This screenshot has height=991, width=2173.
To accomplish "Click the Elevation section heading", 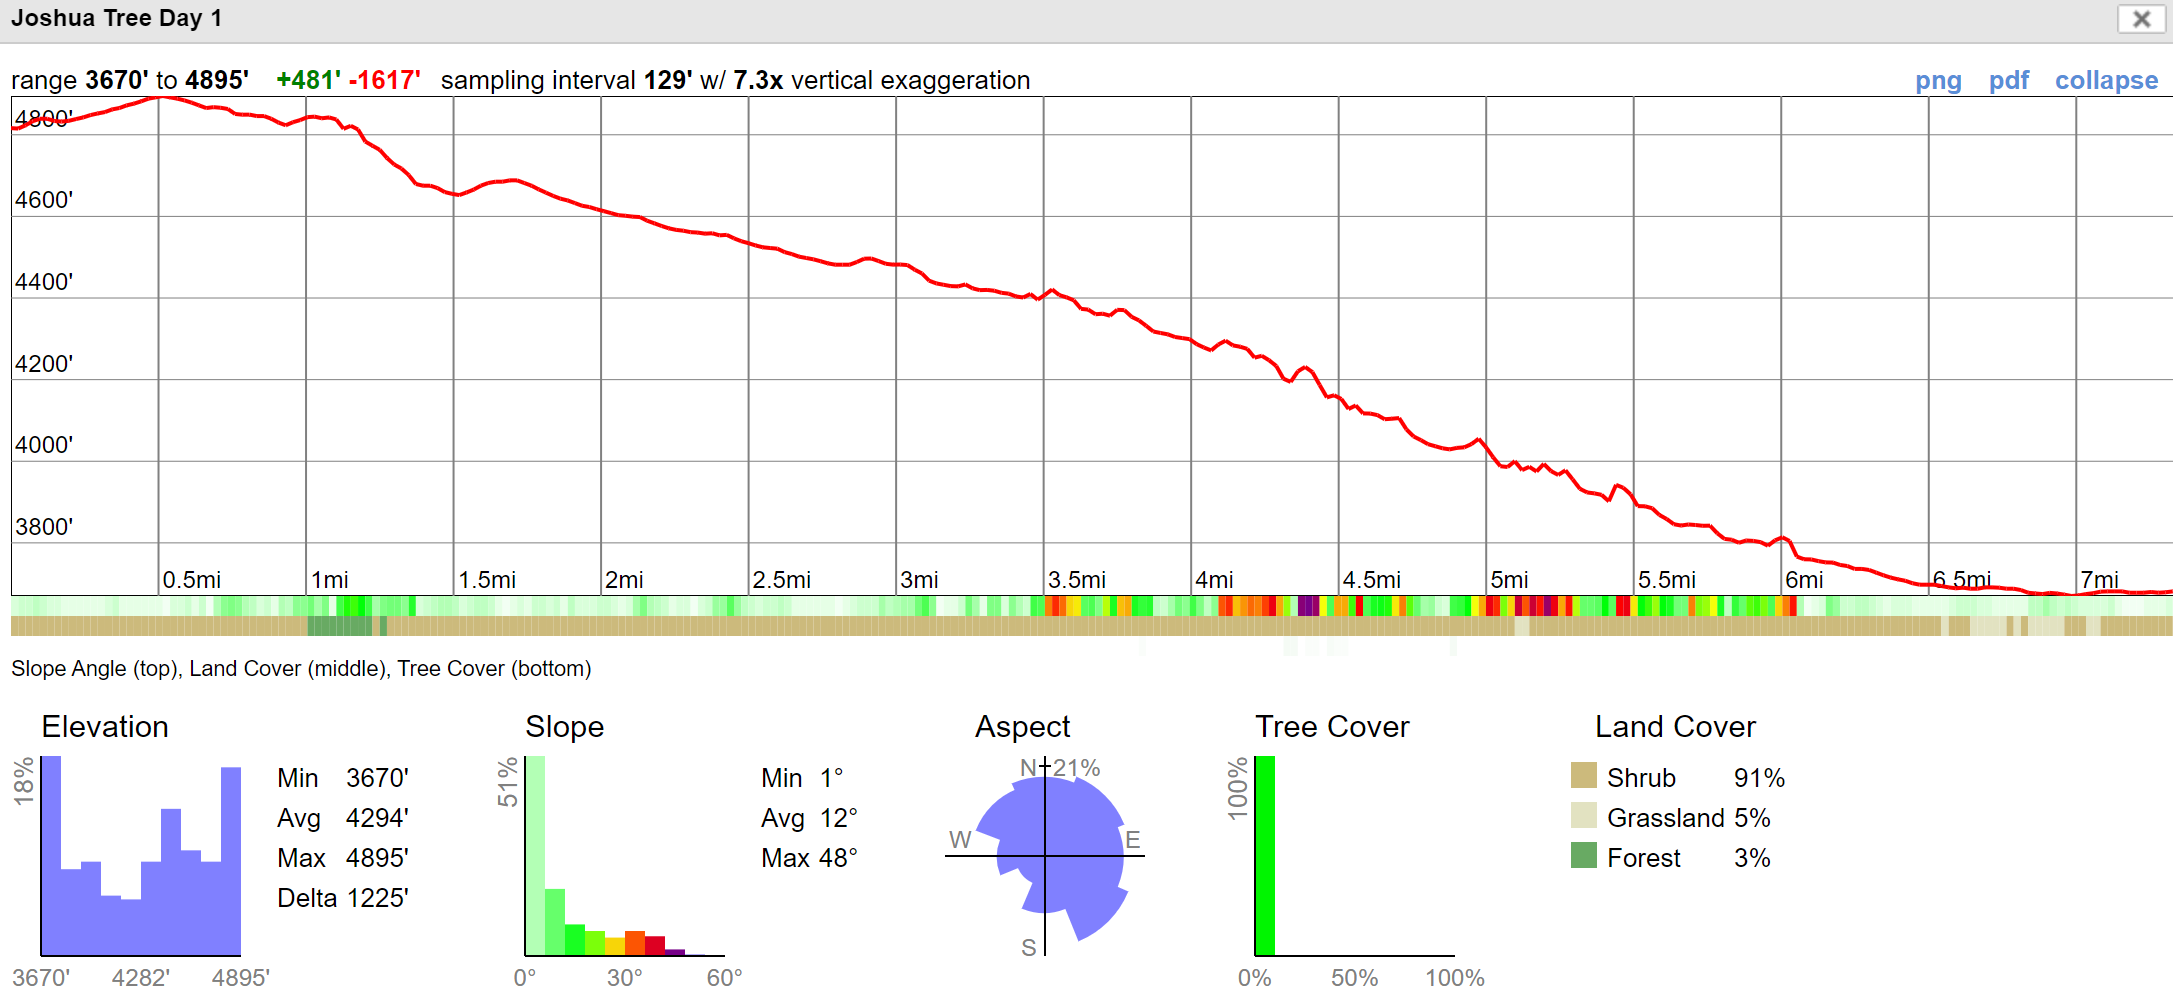I will click(x=105, y=727).
